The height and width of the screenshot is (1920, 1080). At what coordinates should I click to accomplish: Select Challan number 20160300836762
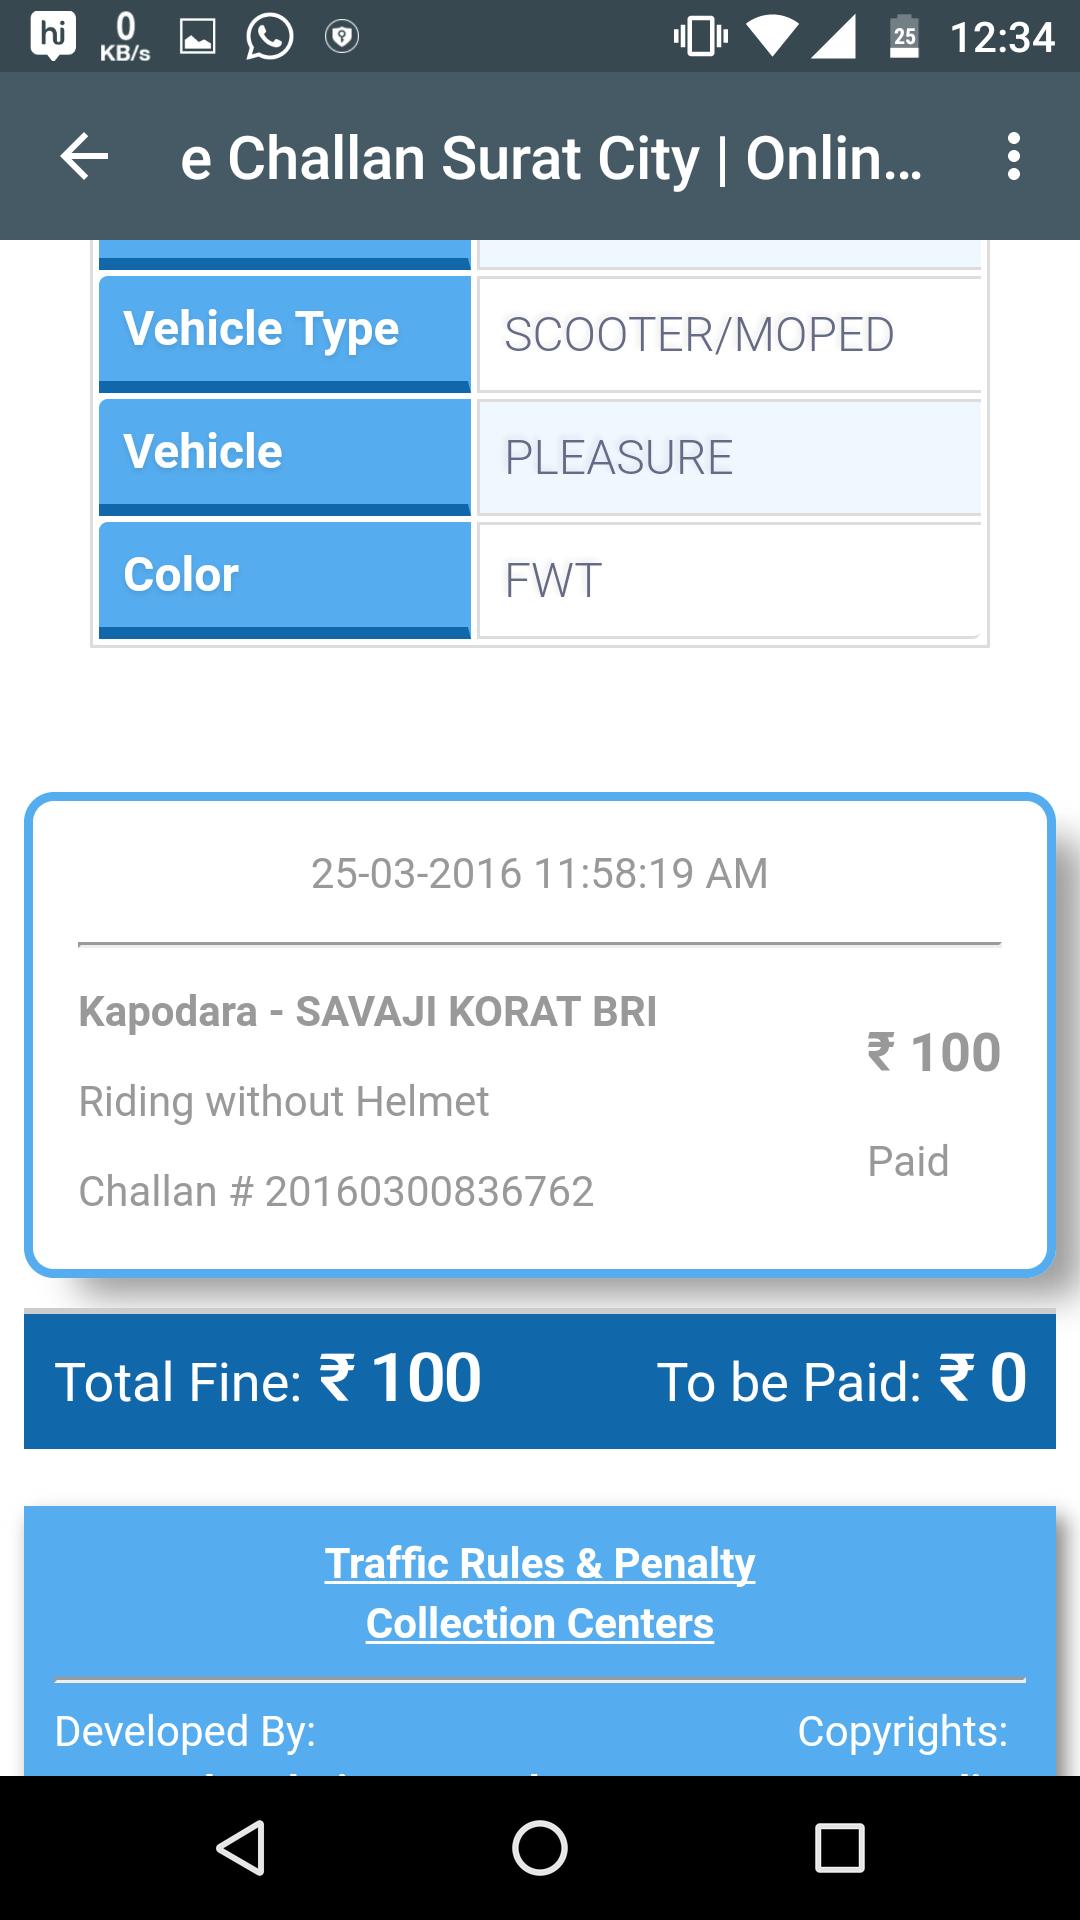(337, 1191)
